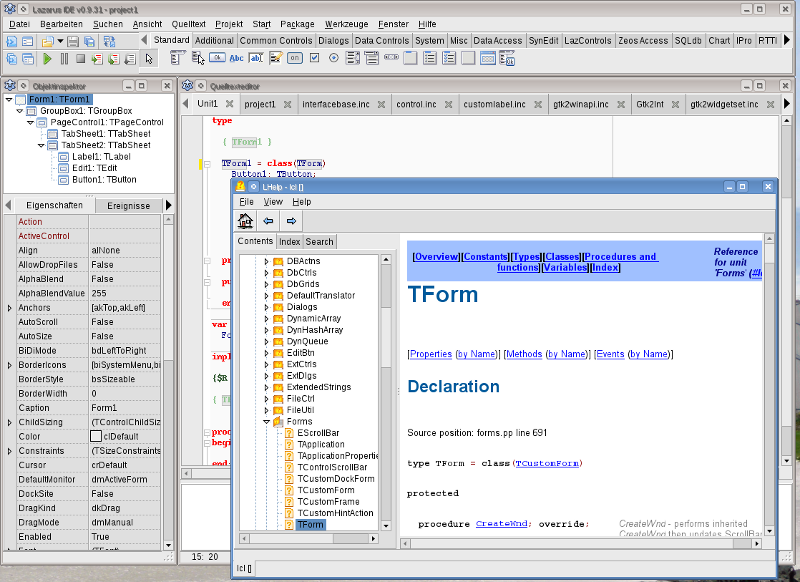Screen dimensions: 800x582
Task: Go forward with LHelp right arrow
Action: 291,221
